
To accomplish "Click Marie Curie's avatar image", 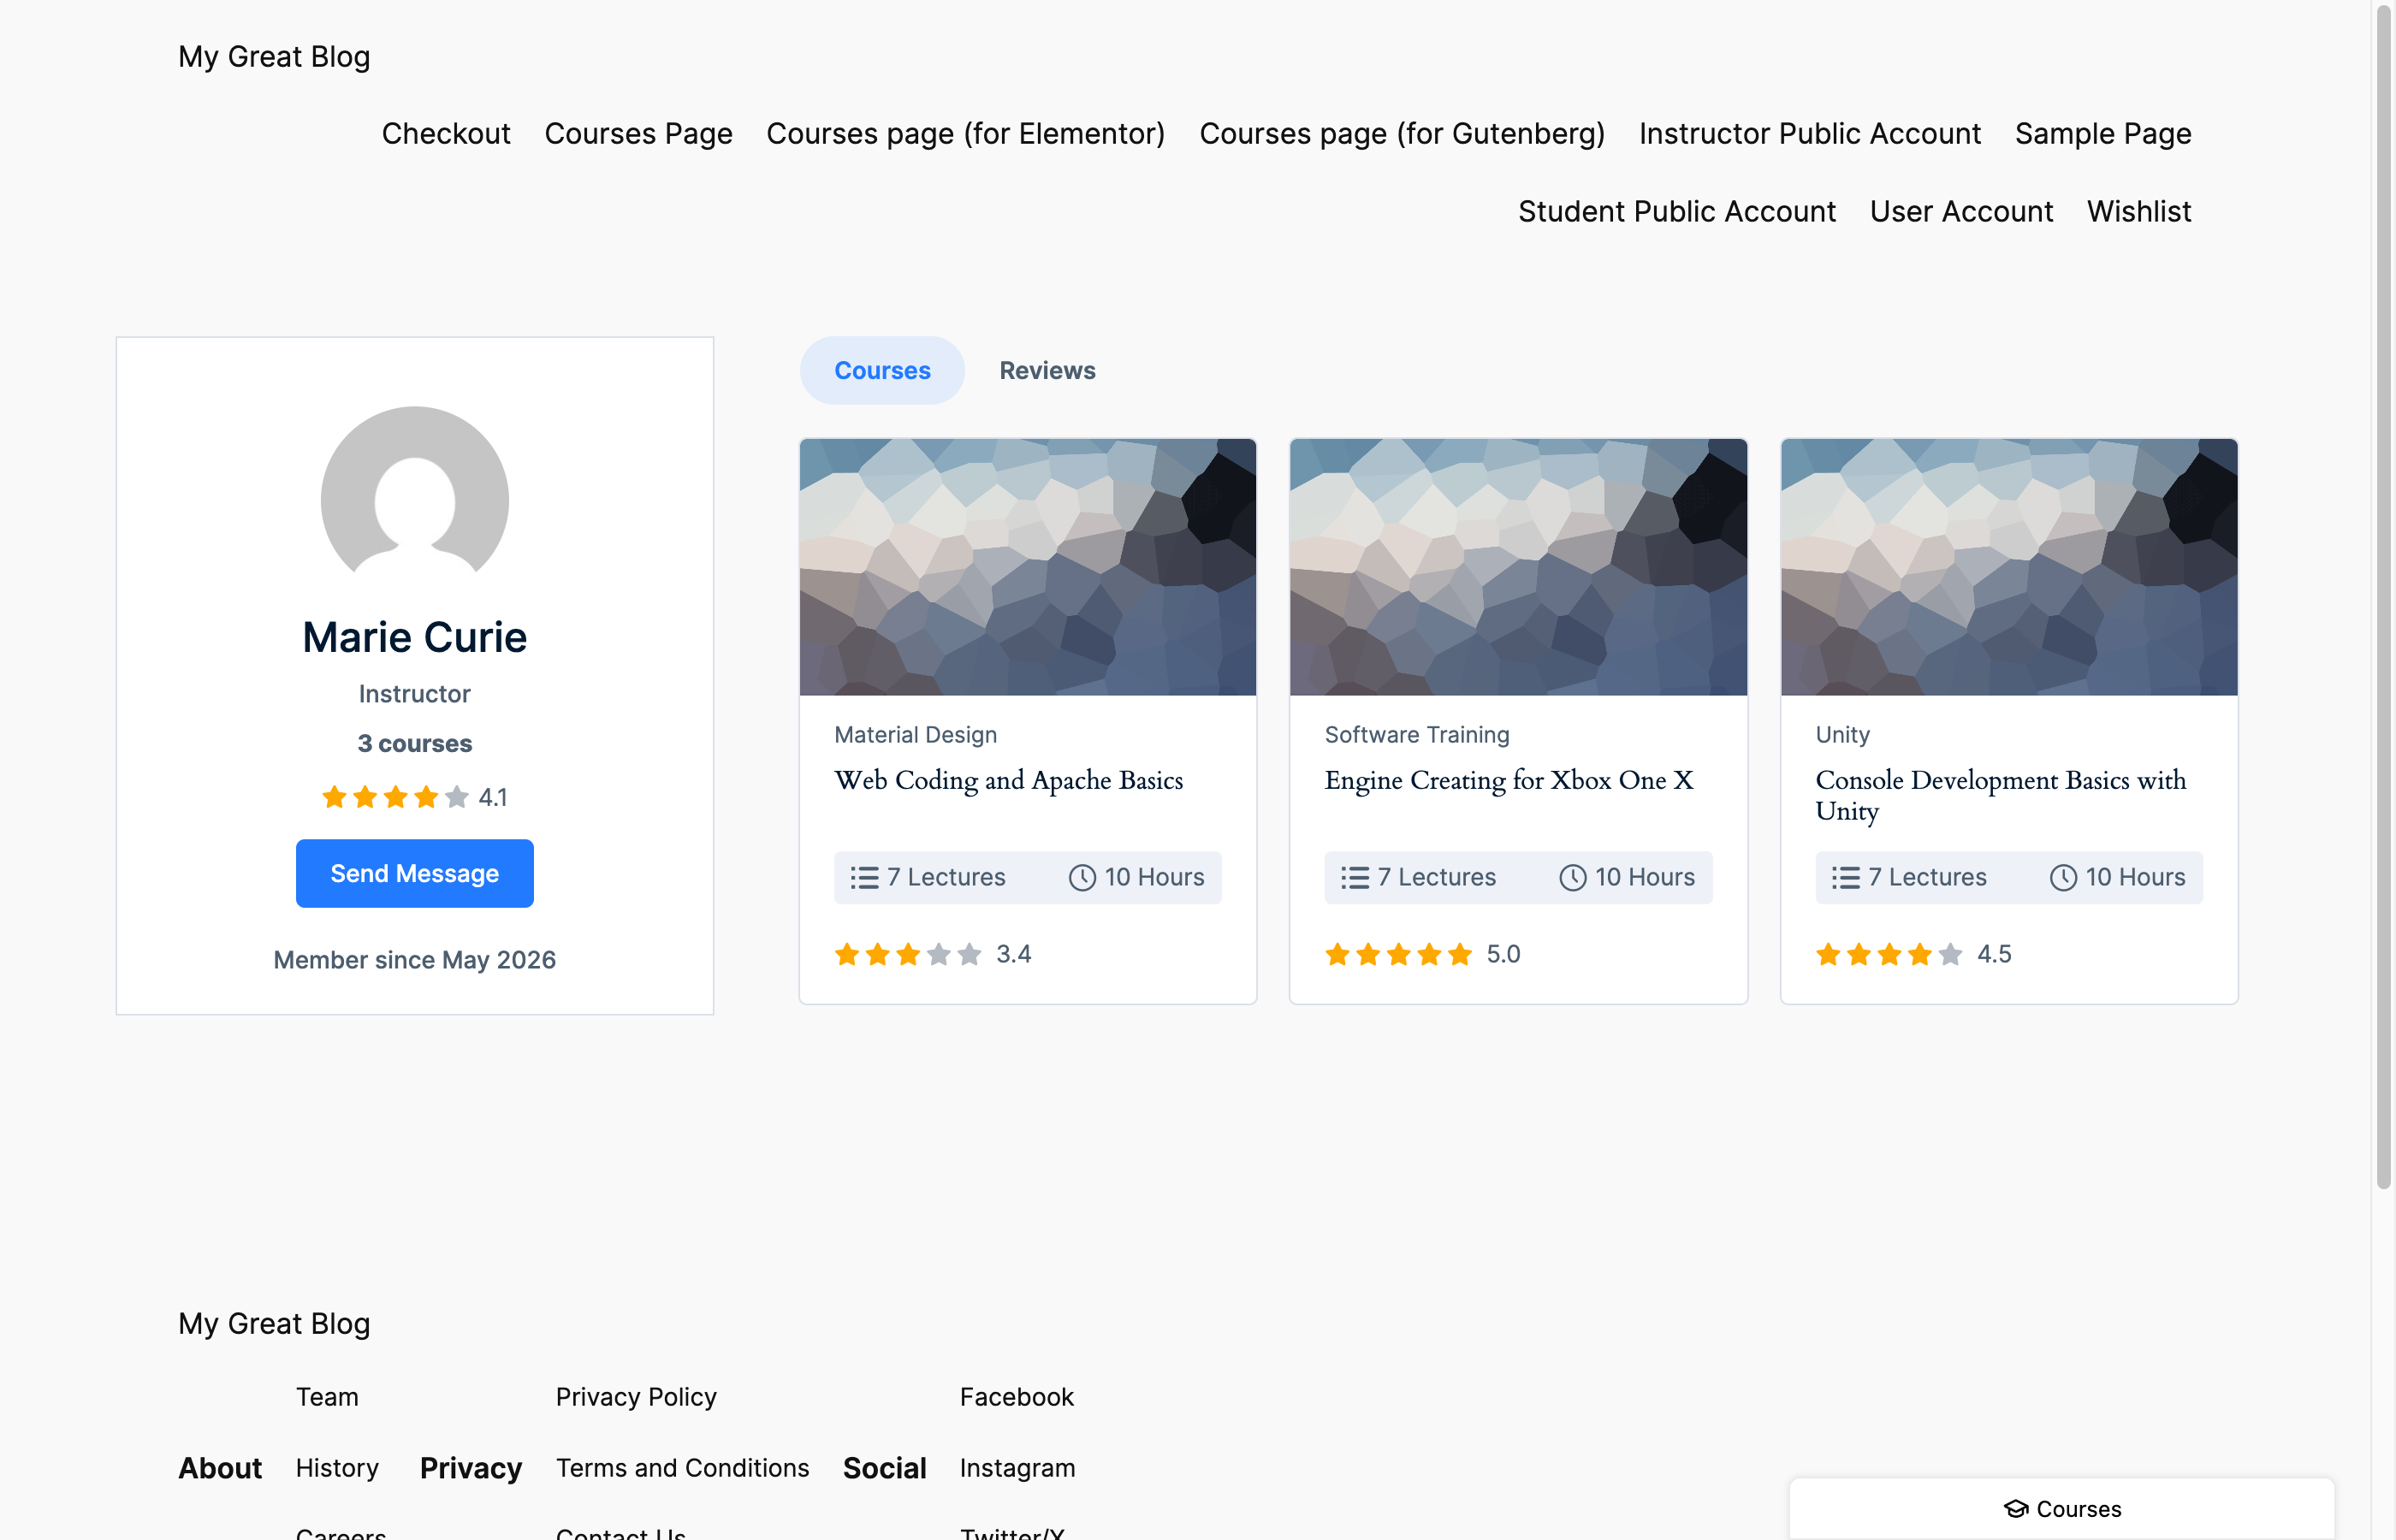I will point(414,500).
